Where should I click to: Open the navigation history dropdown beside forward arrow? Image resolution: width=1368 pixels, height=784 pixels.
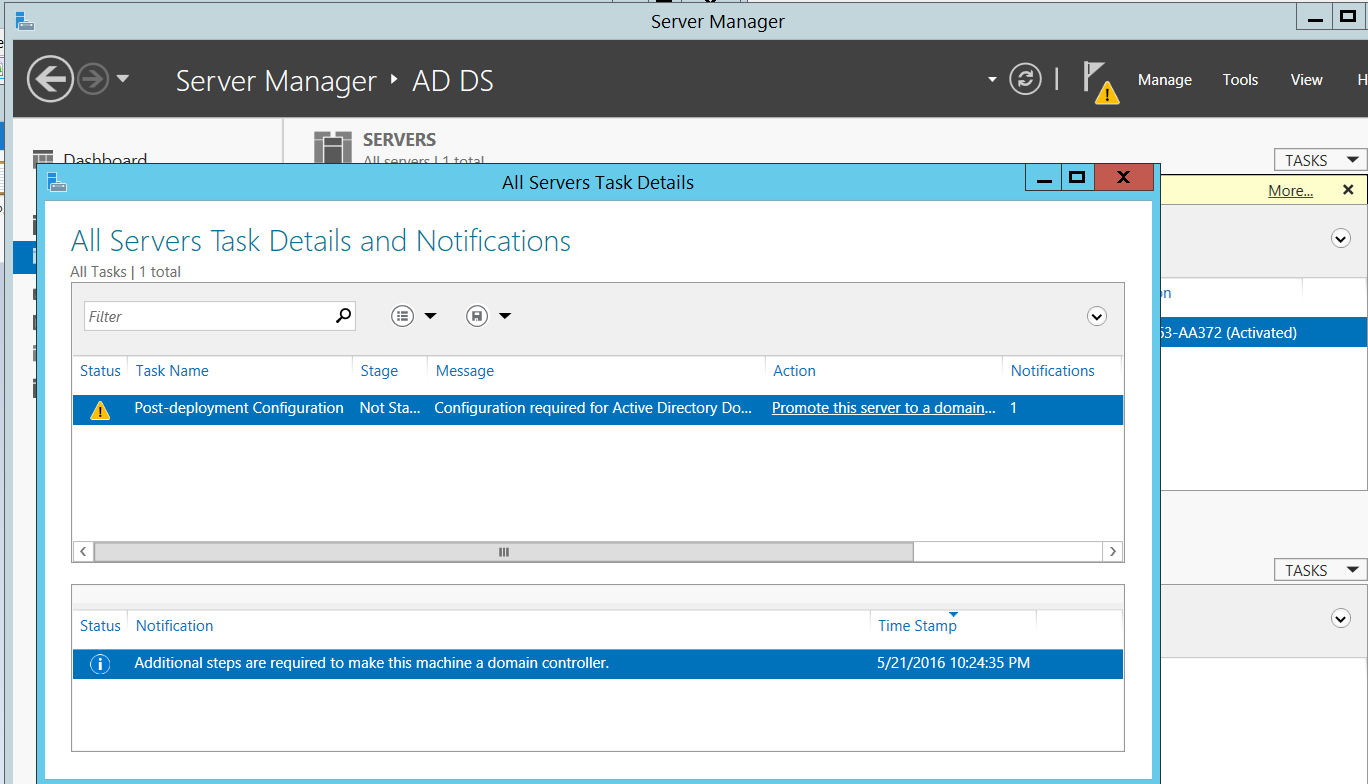tap(123, 78)
